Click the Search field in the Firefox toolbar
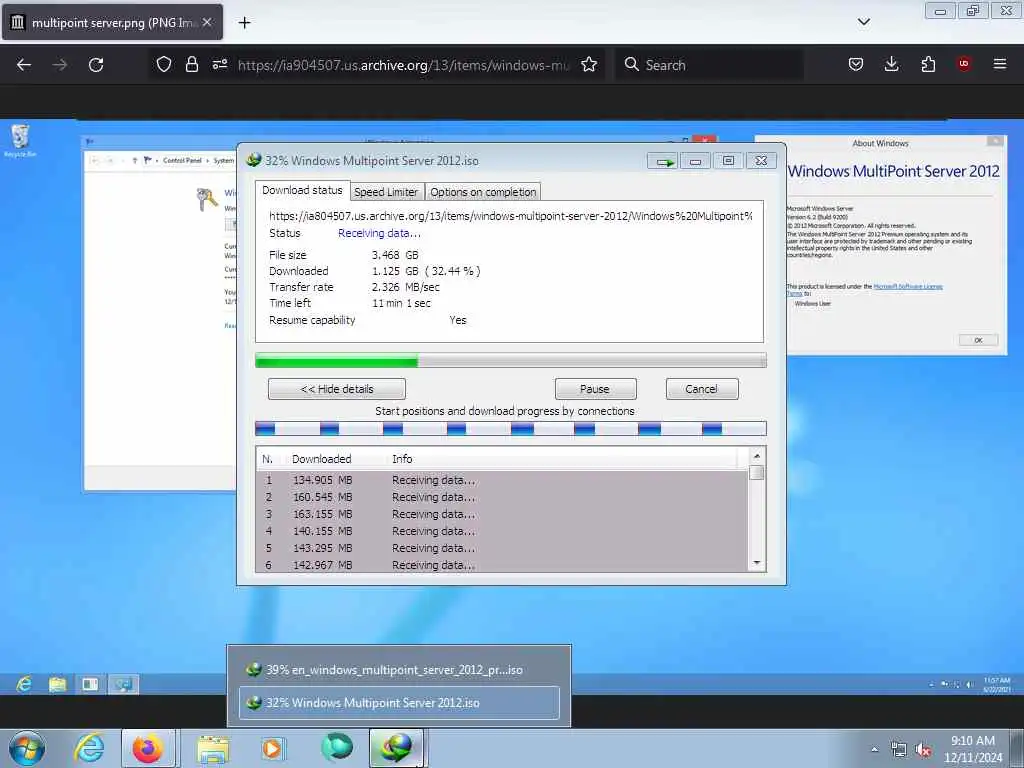Screen dimensions: 1024x768 [x=709, y=65]
